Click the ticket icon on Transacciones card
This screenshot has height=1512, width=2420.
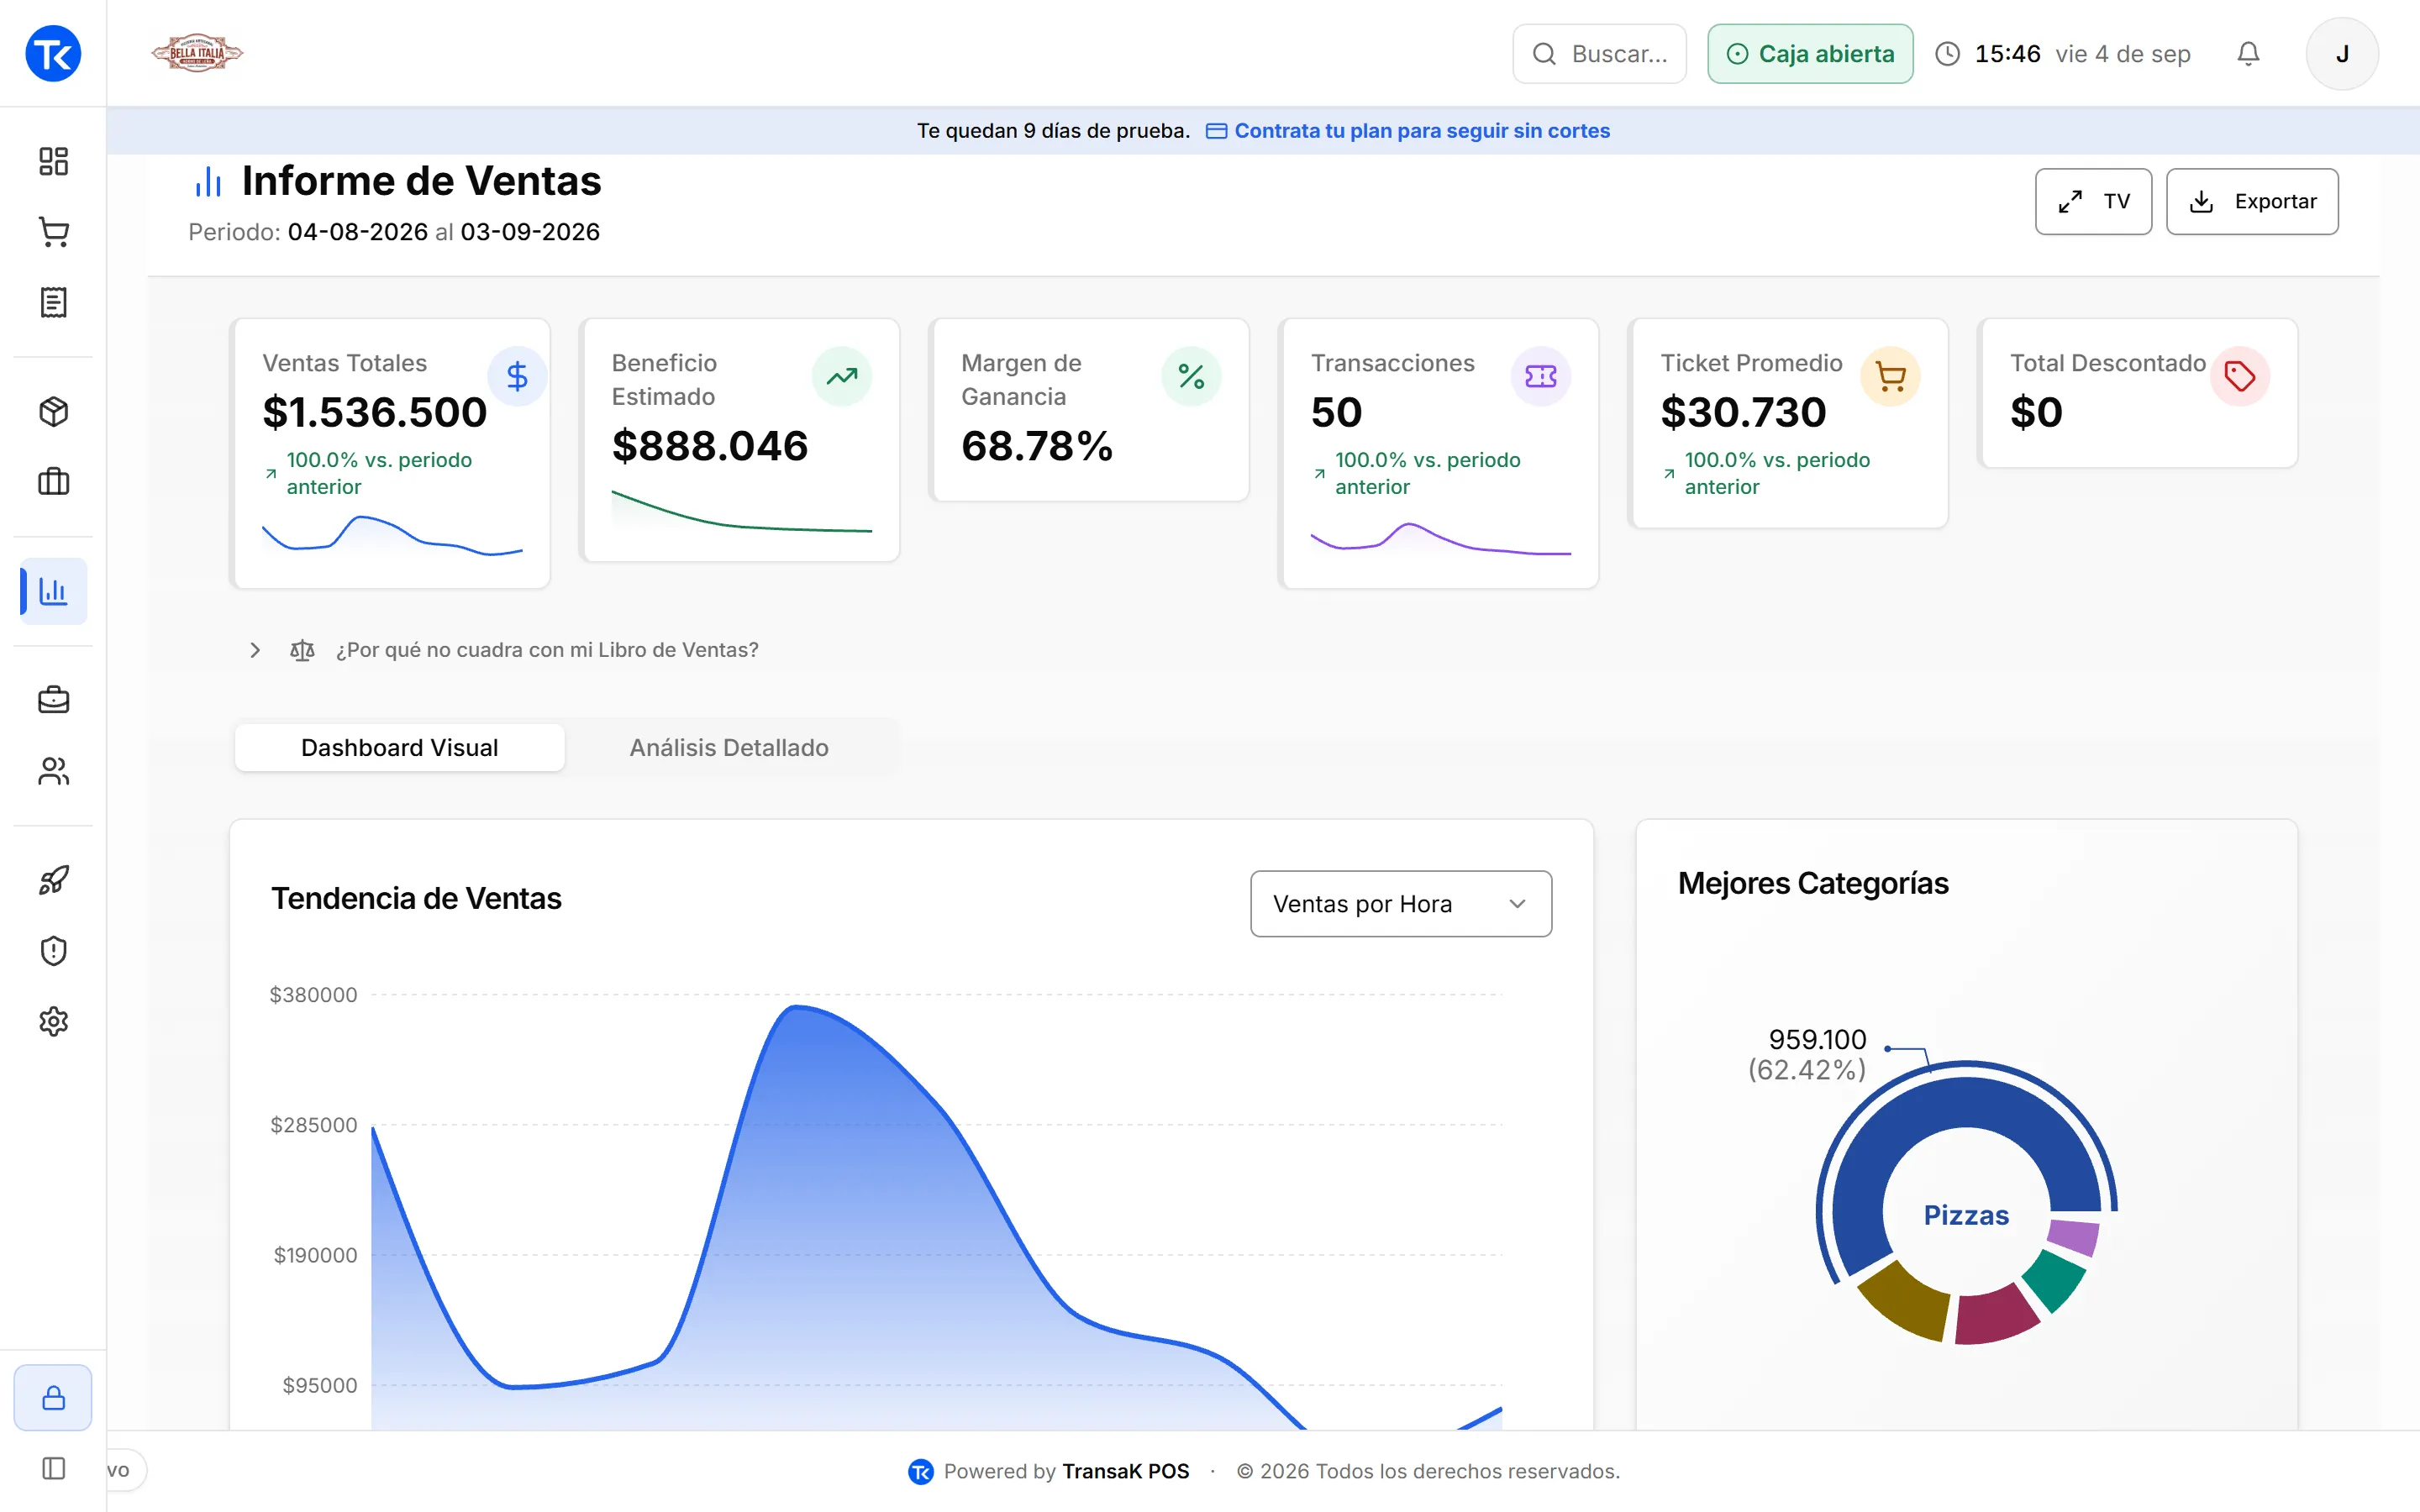[1540, 376]
